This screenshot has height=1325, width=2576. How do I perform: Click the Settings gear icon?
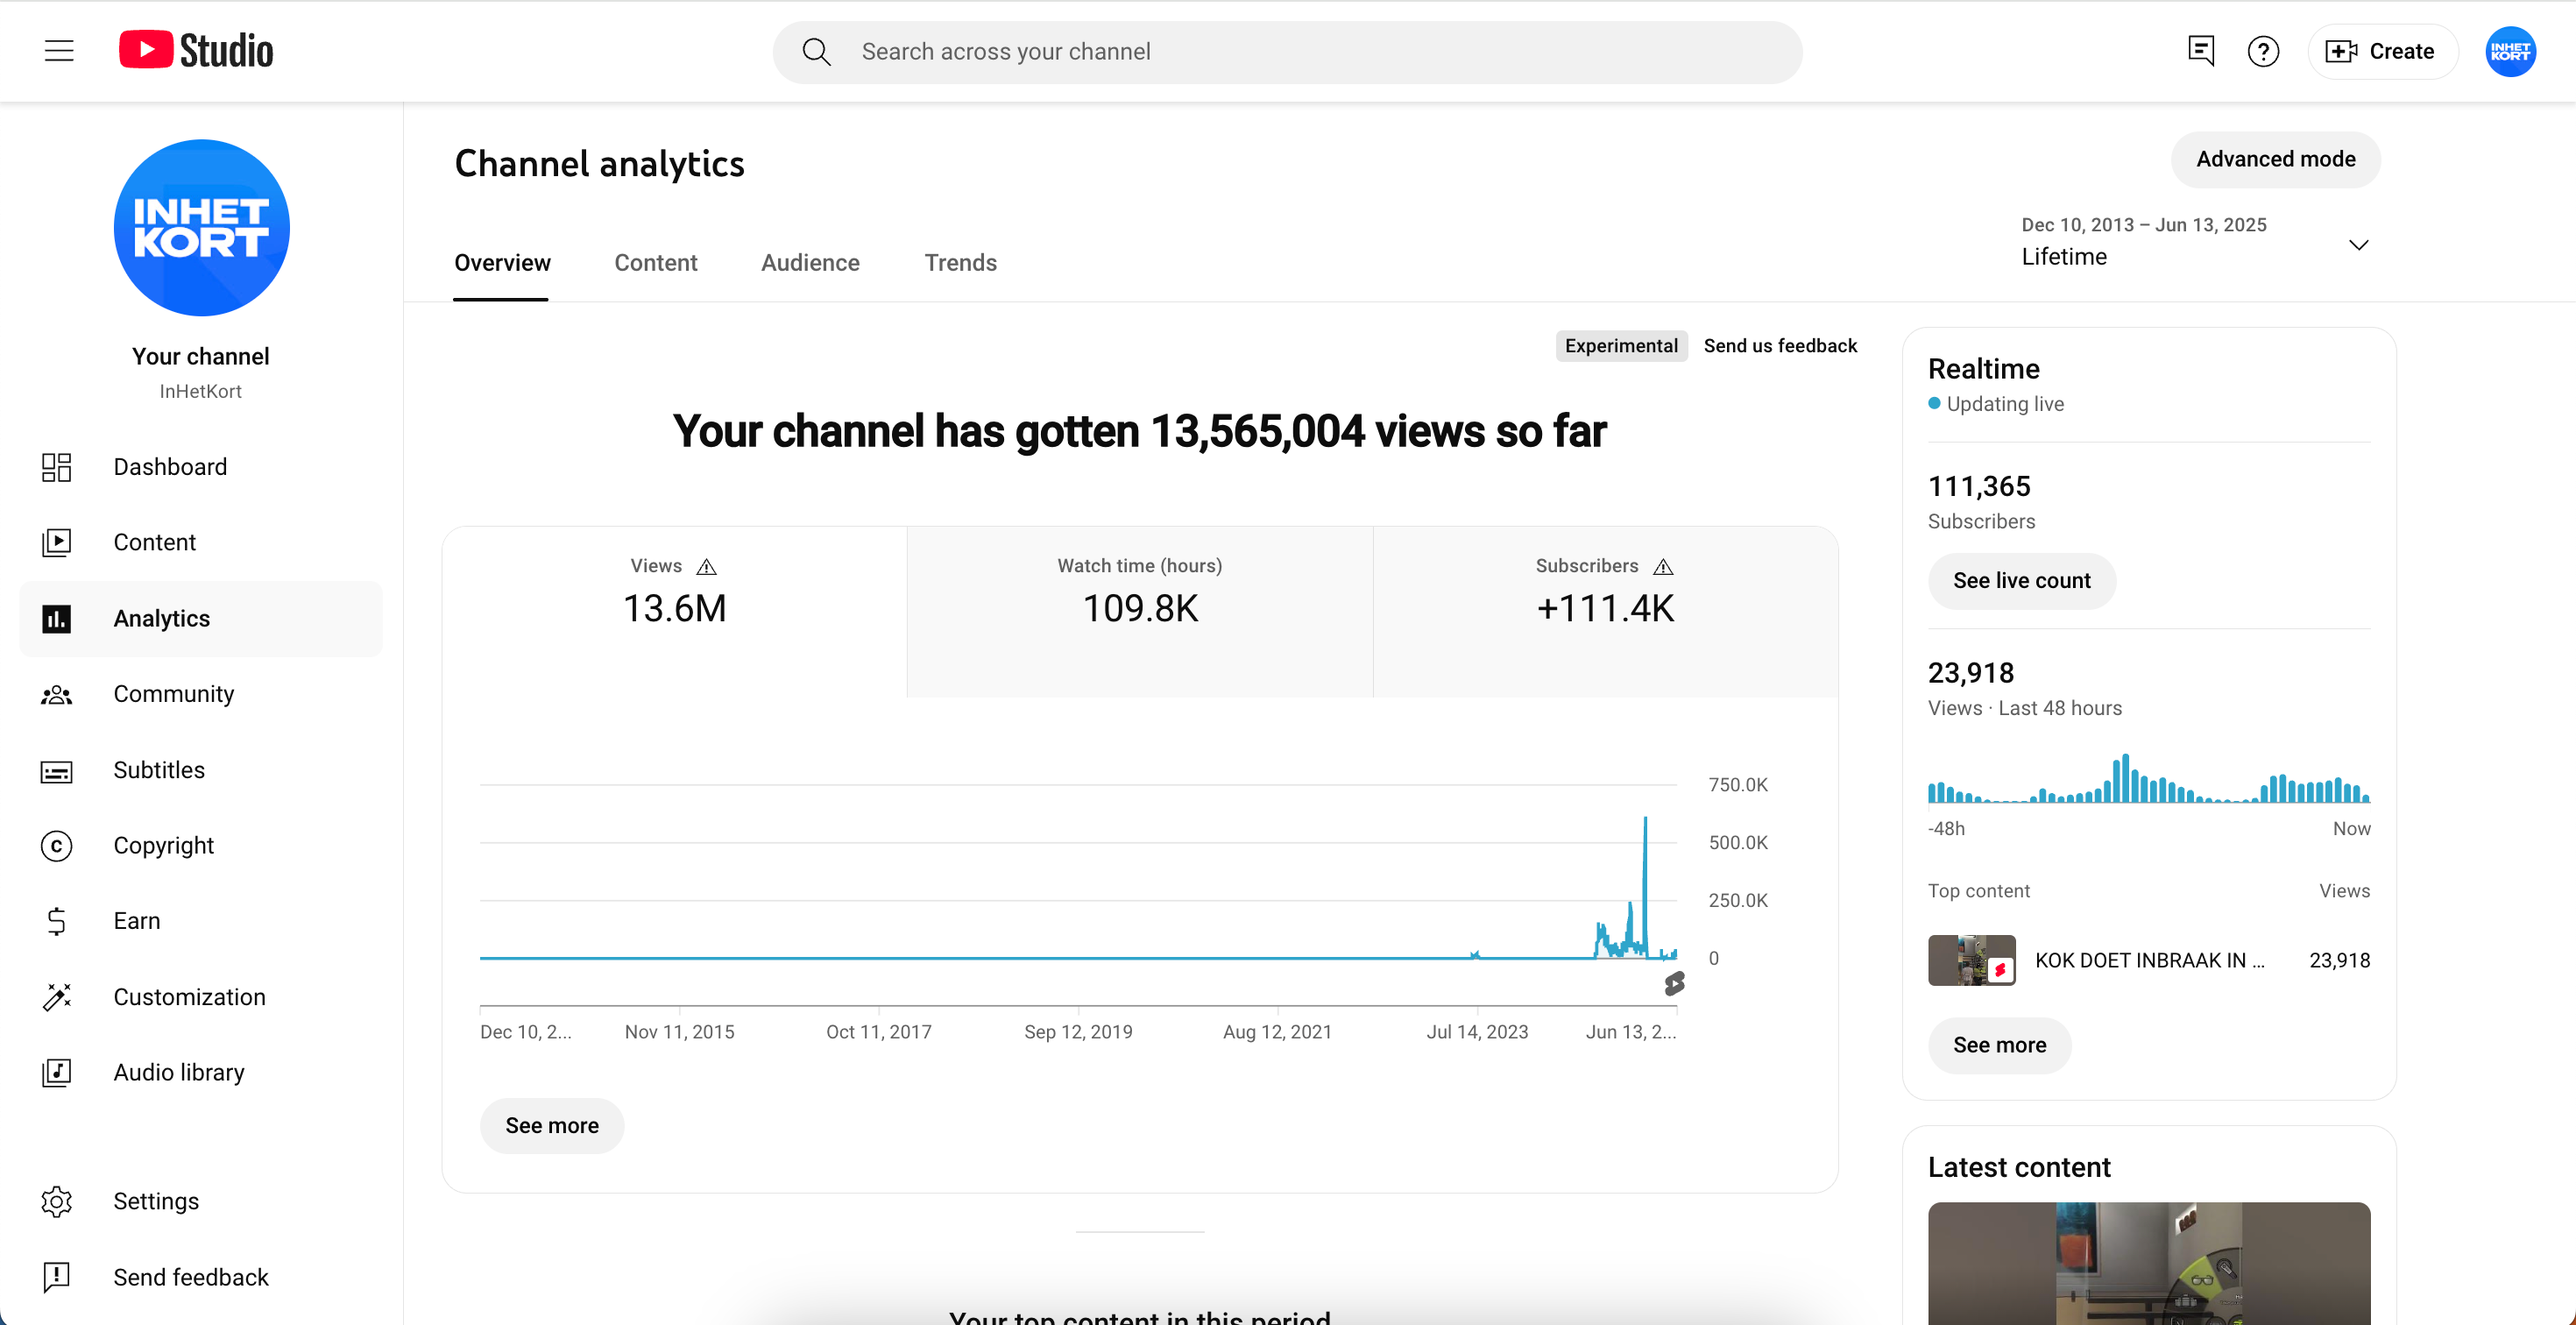[x=56, y=1201]
